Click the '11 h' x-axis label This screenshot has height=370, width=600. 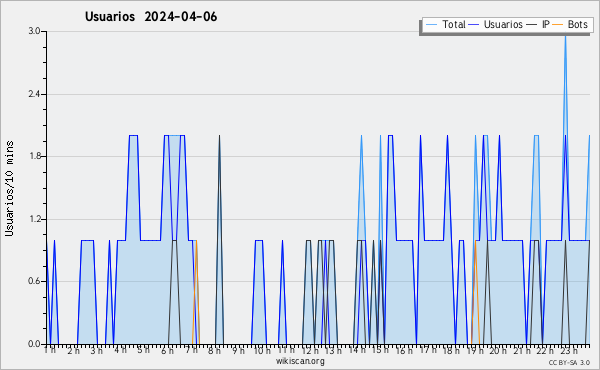tap(286, 350)
